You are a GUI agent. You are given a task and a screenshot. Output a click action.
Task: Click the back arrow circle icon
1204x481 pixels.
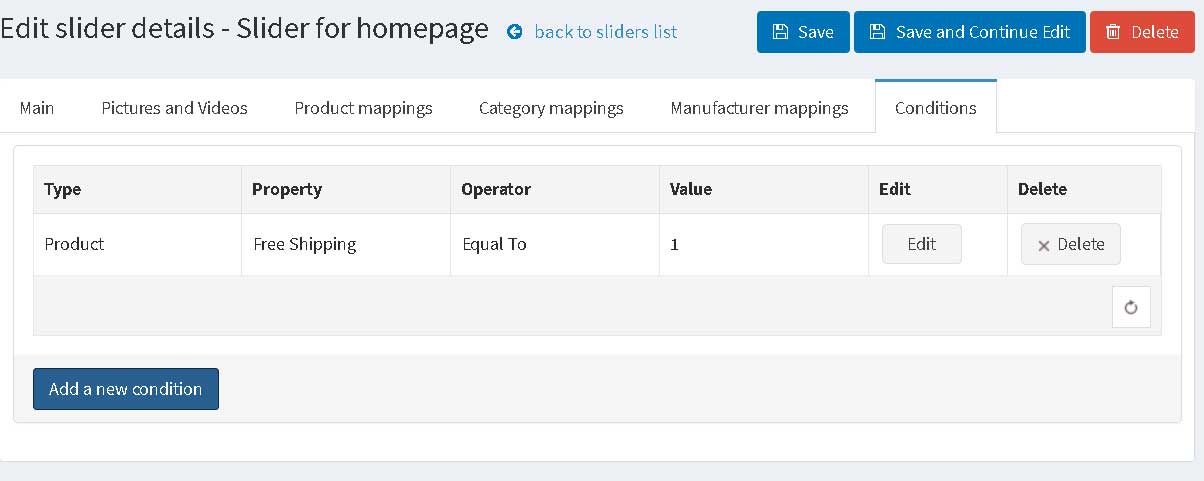point(515,32)
